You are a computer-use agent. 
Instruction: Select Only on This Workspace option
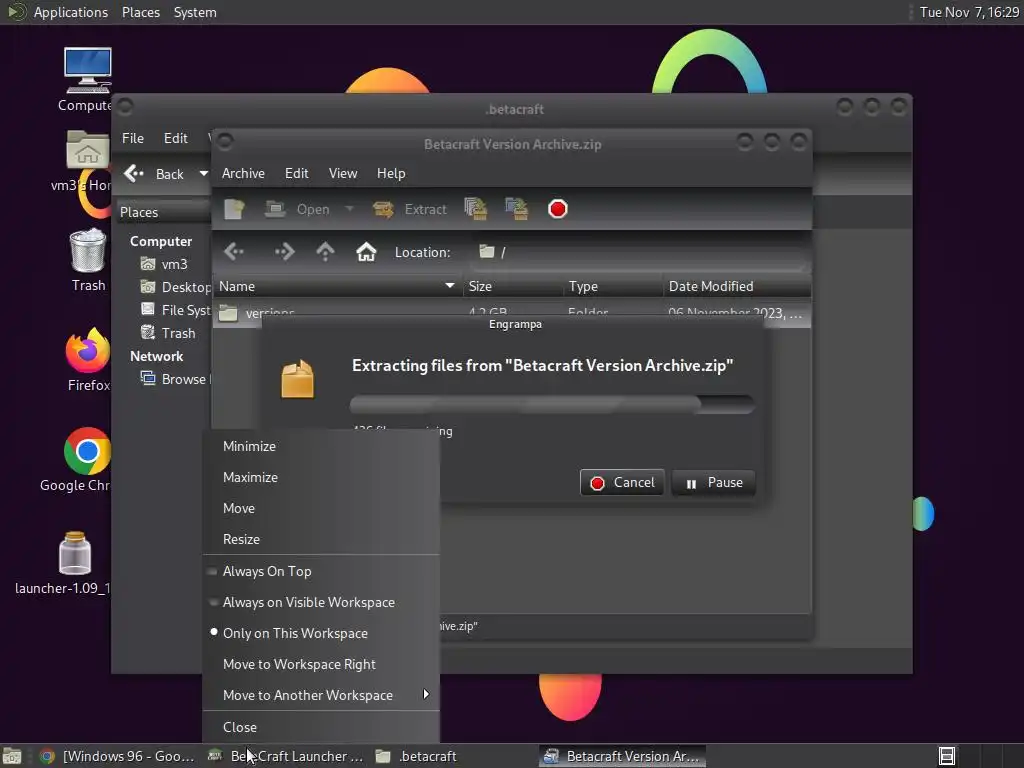[x=321, y=633]
